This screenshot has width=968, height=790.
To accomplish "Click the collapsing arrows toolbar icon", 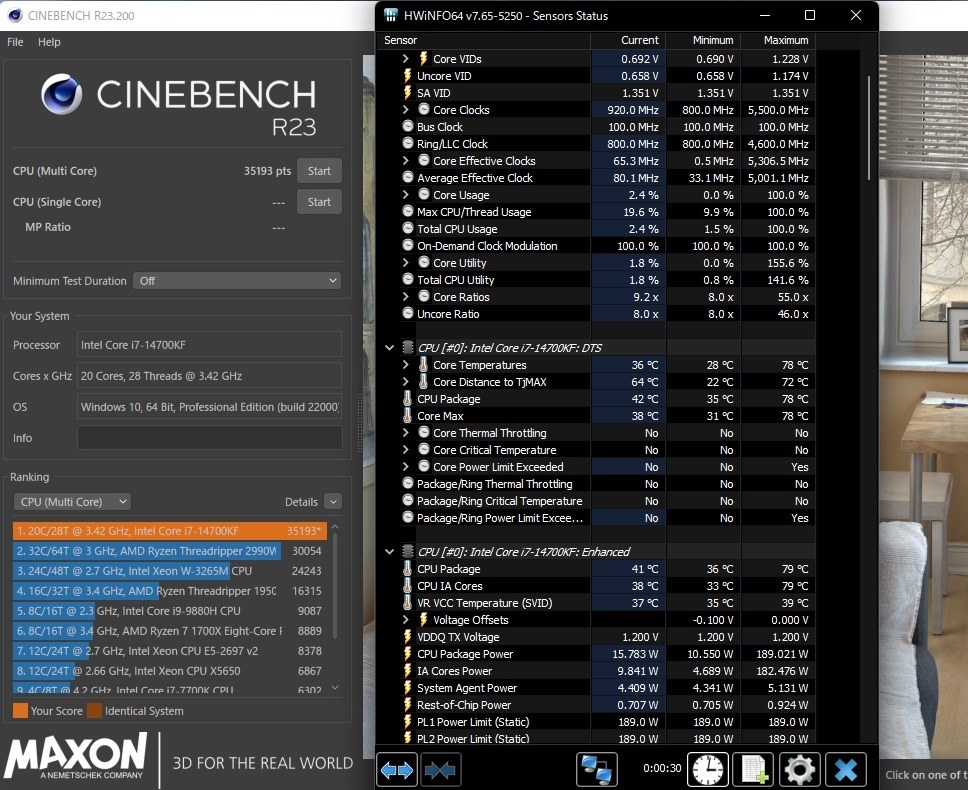I will [x=441, y=769].
